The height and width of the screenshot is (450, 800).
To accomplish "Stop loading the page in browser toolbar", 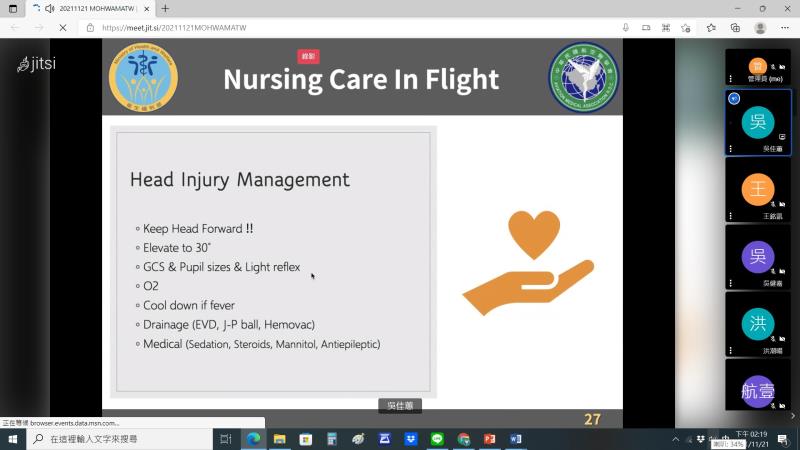I will (x=62, y=28).
